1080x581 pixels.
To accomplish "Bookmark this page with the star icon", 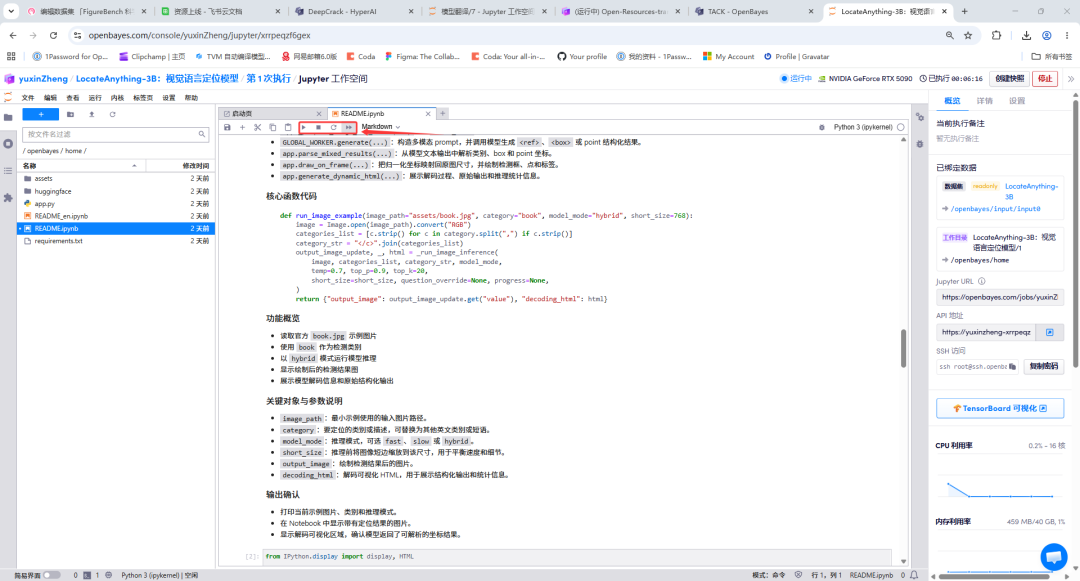I will coord(968,35).
